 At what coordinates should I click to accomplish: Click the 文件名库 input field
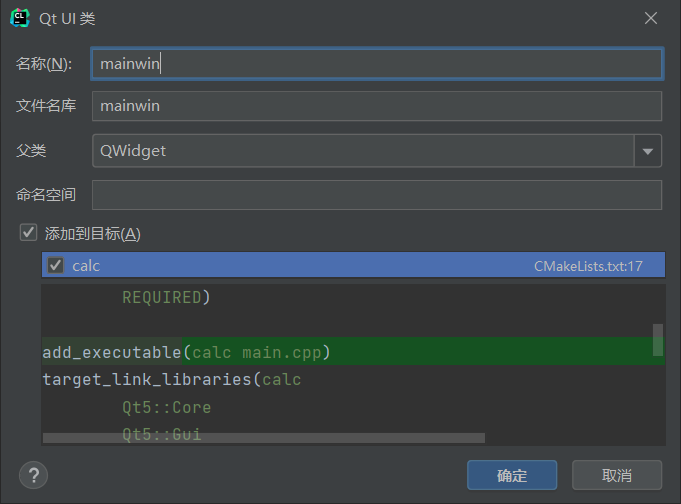point(377,106)
